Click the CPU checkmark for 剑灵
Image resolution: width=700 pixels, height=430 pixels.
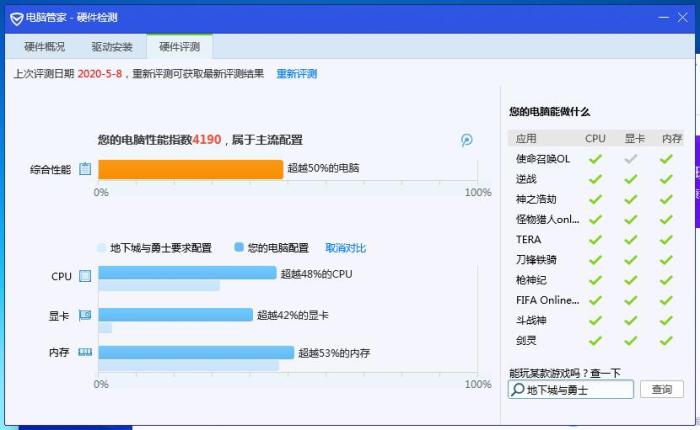[595, 341]
